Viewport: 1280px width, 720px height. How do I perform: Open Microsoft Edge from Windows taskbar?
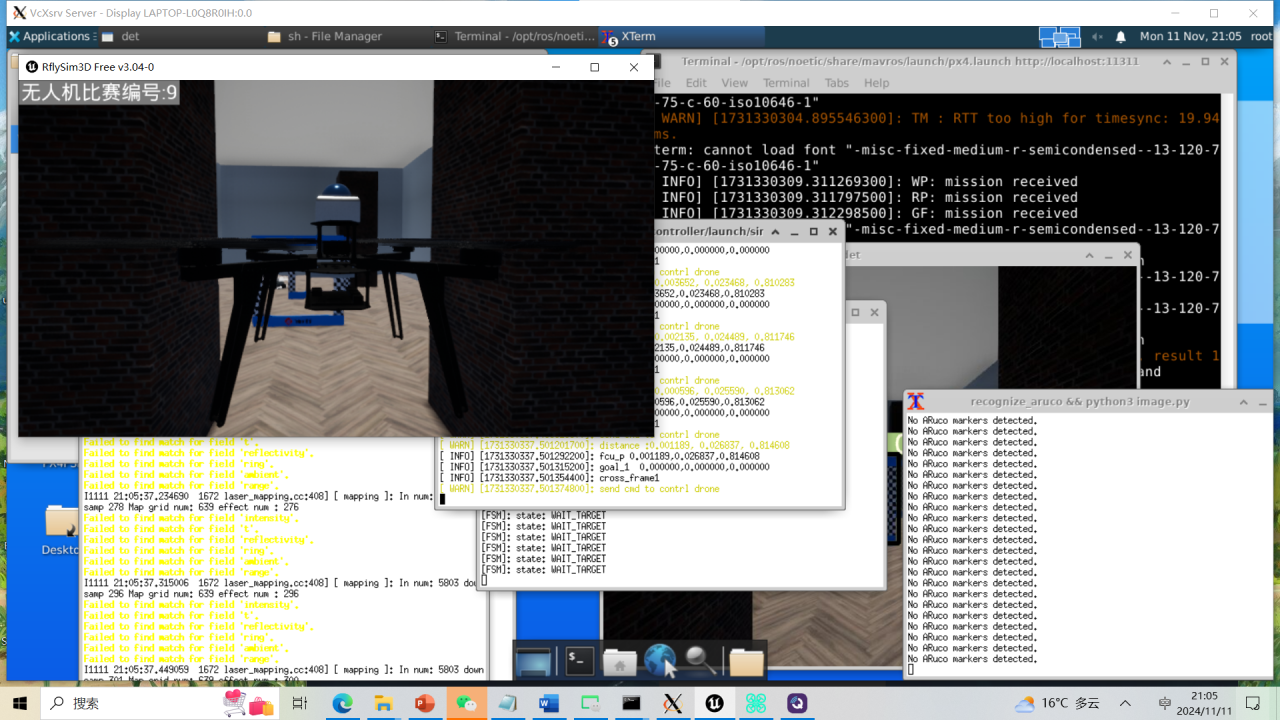pos(343,703)
